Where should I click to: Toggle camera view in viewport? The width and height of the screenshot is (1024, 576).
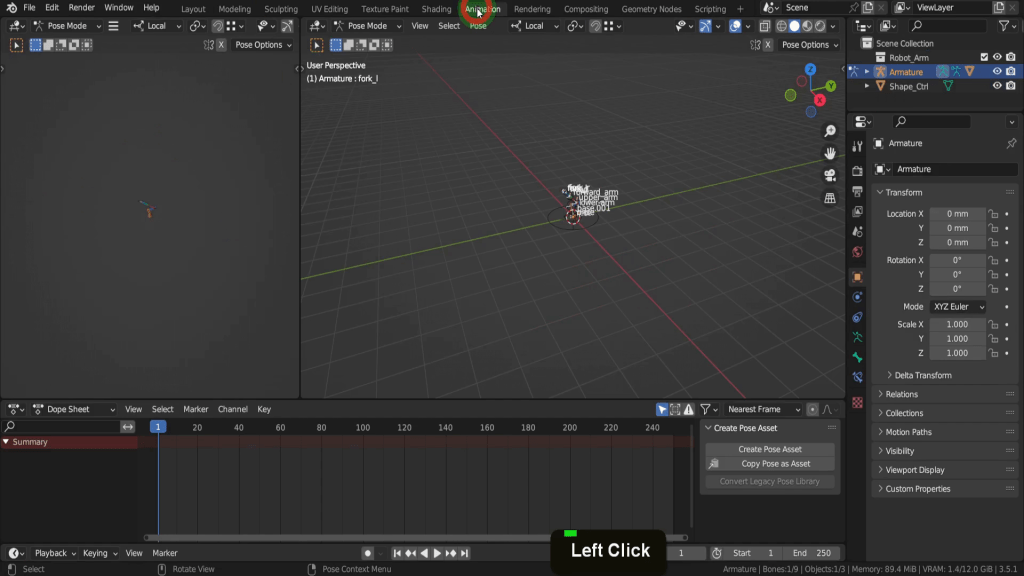pyautogui.click(x=830, y=175)
